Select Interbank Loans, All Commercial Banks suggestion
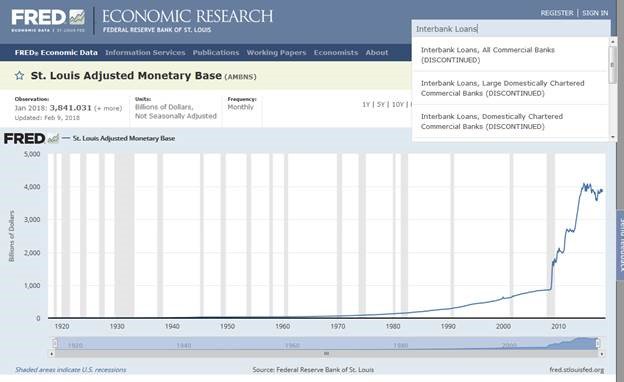 [x=510, y=55]
